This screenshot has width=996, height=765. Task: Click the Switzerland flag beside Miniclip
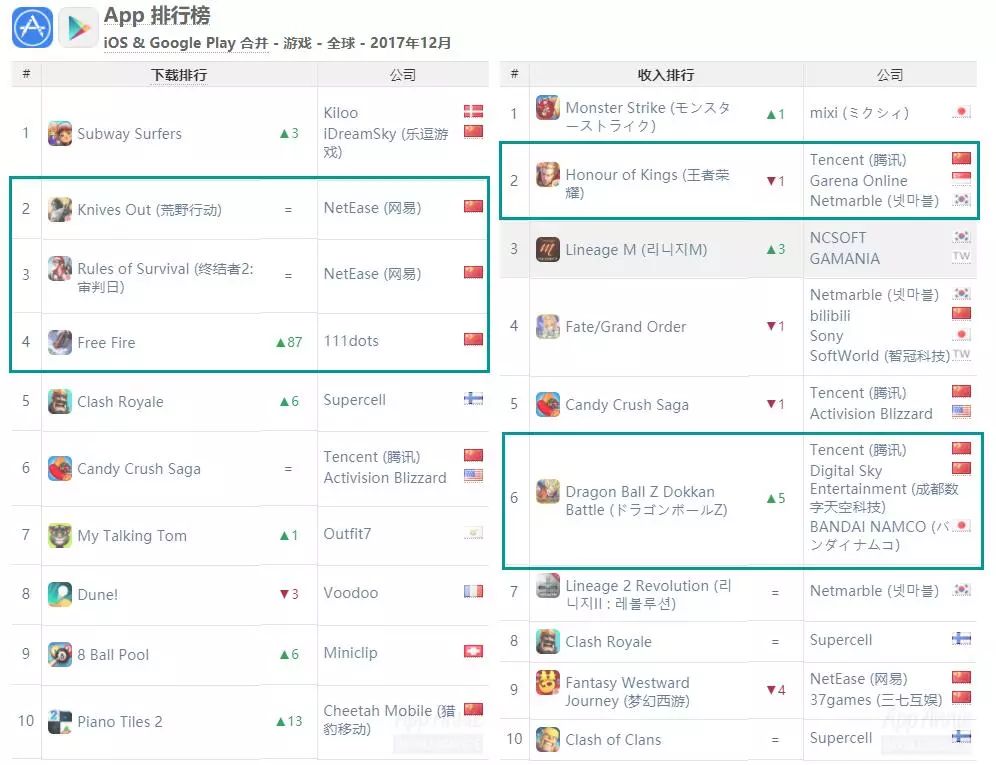[x=473, y=651]
